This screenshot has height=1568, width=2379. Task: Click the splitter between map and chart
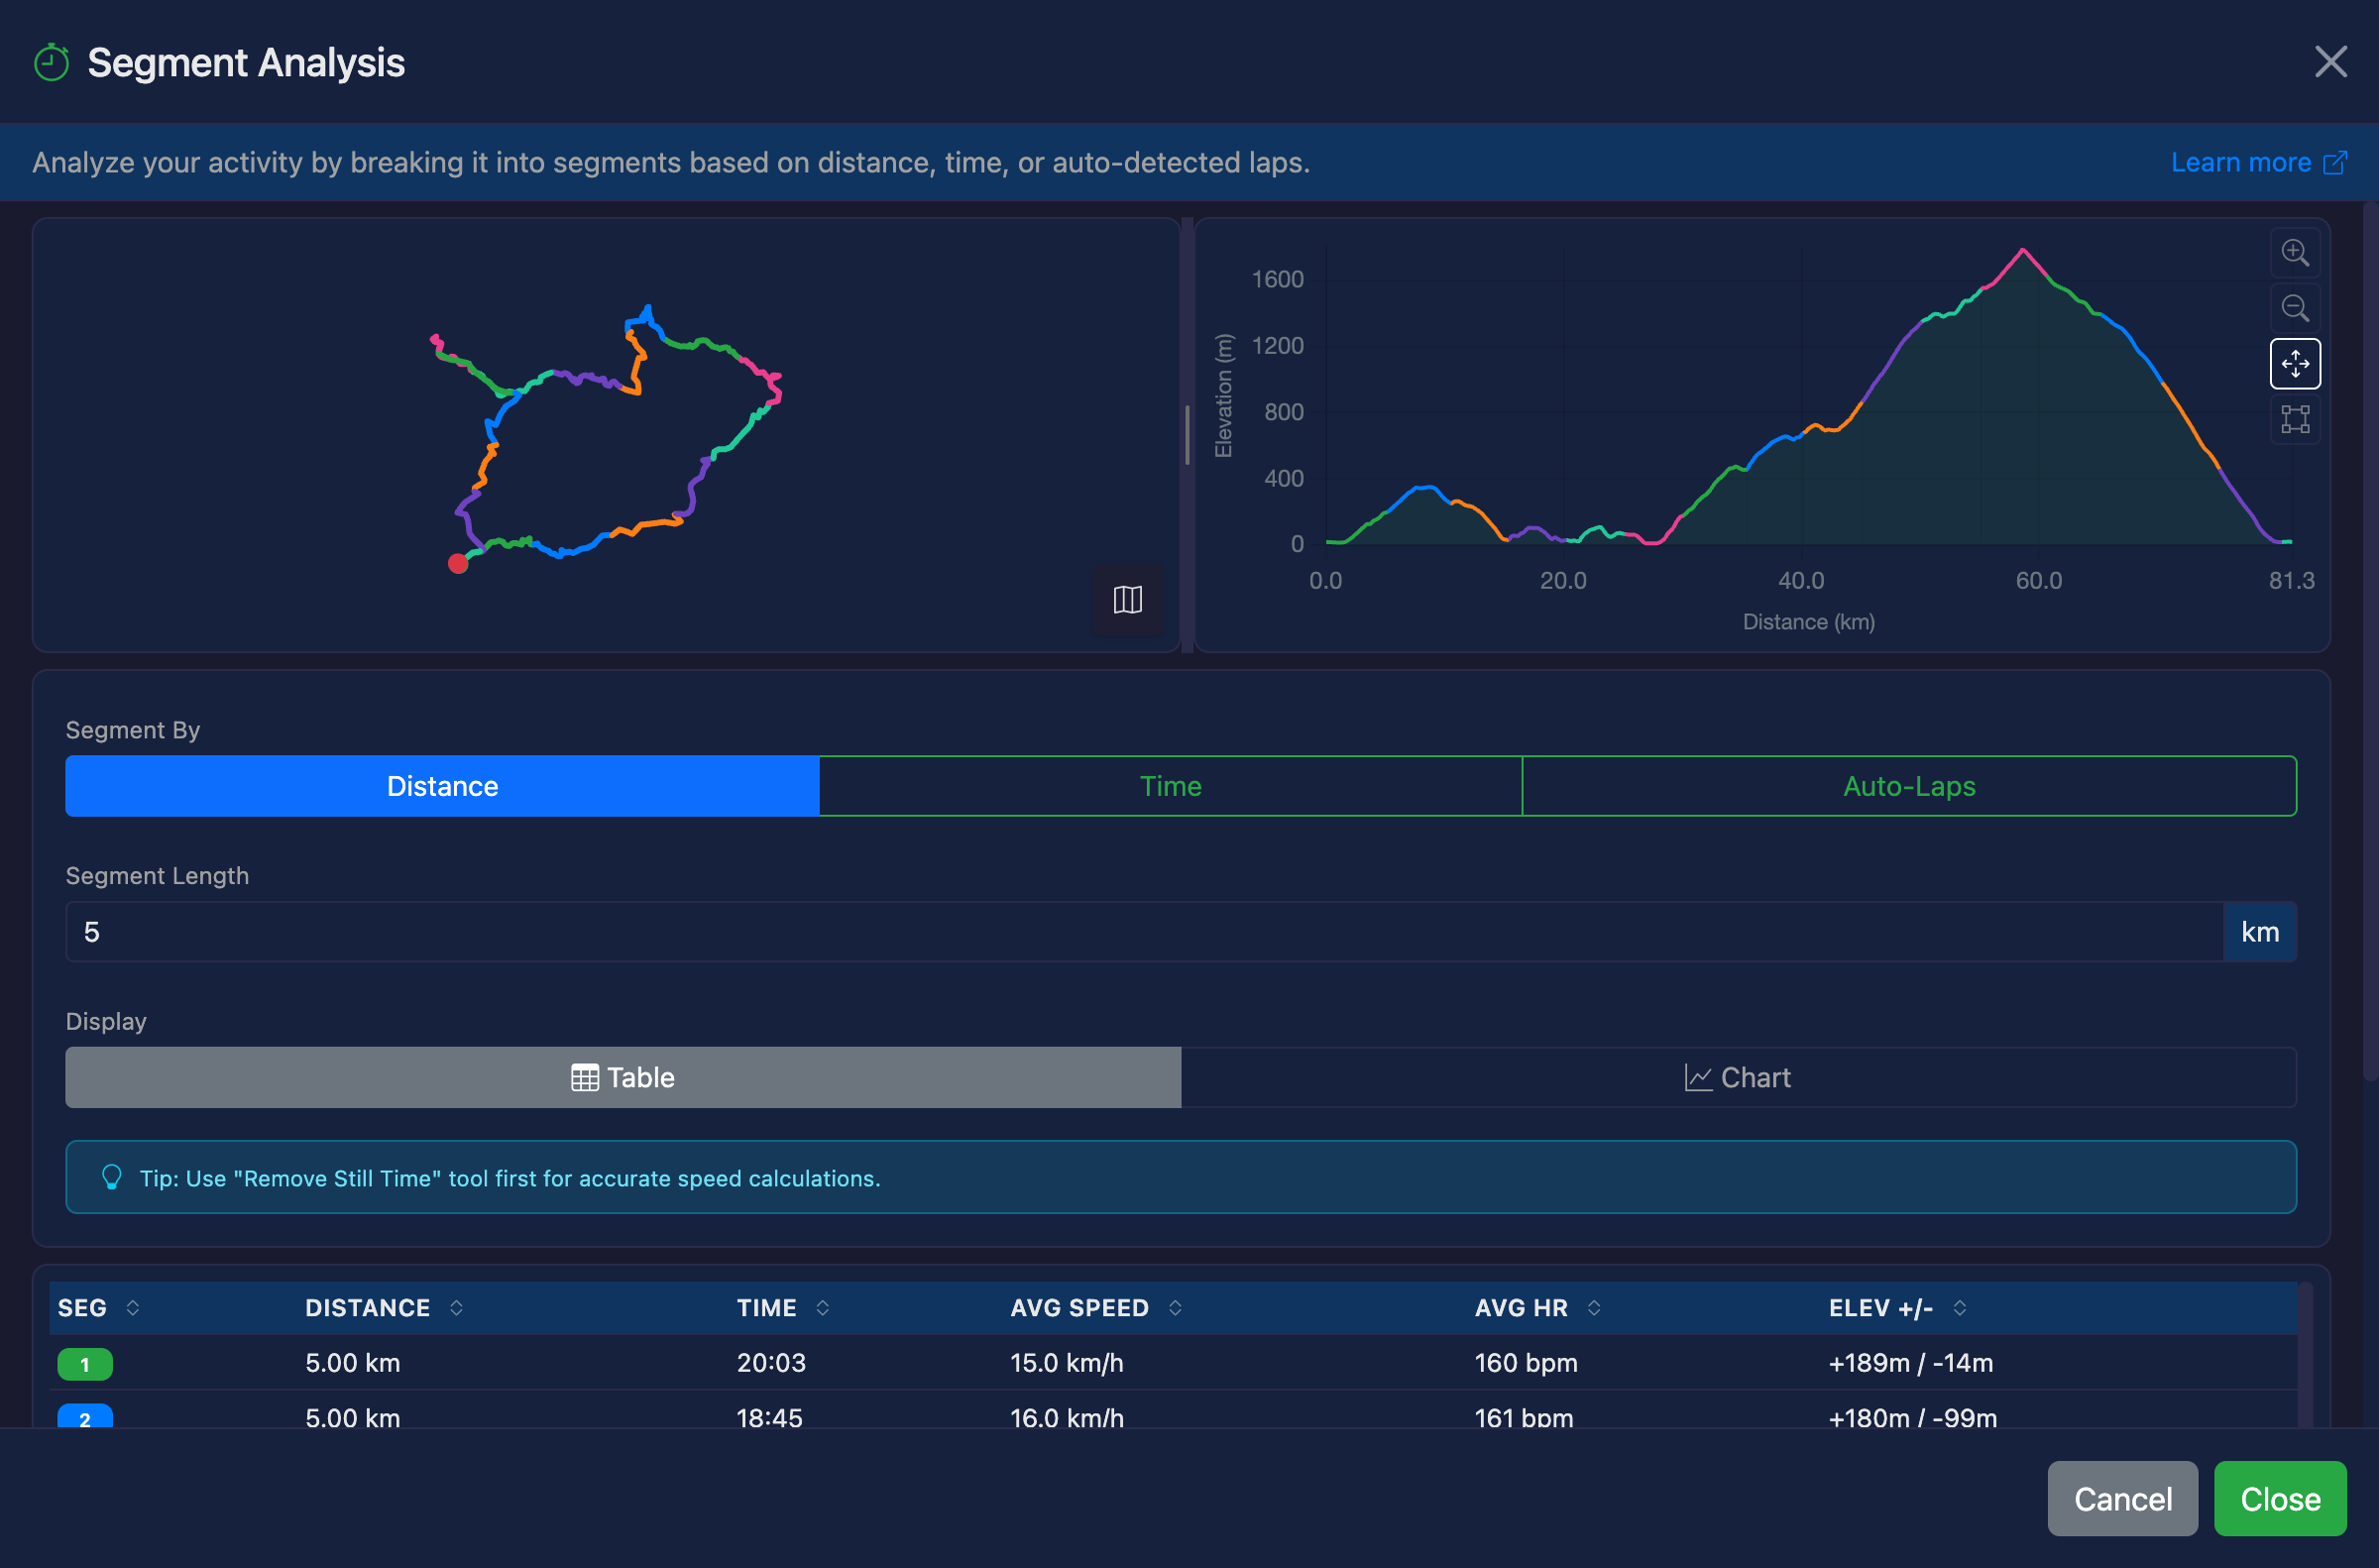click(x=1187, y=435)
